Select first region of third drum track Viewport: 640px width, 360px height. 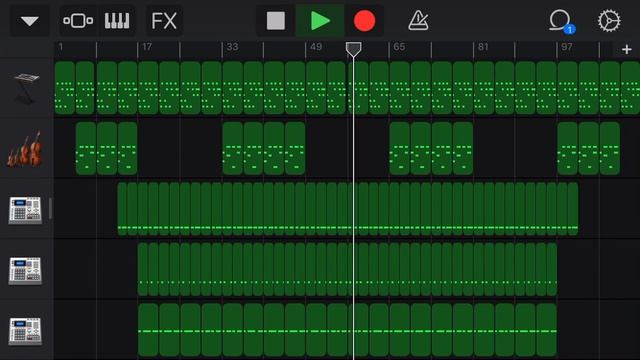pos(148,330)
